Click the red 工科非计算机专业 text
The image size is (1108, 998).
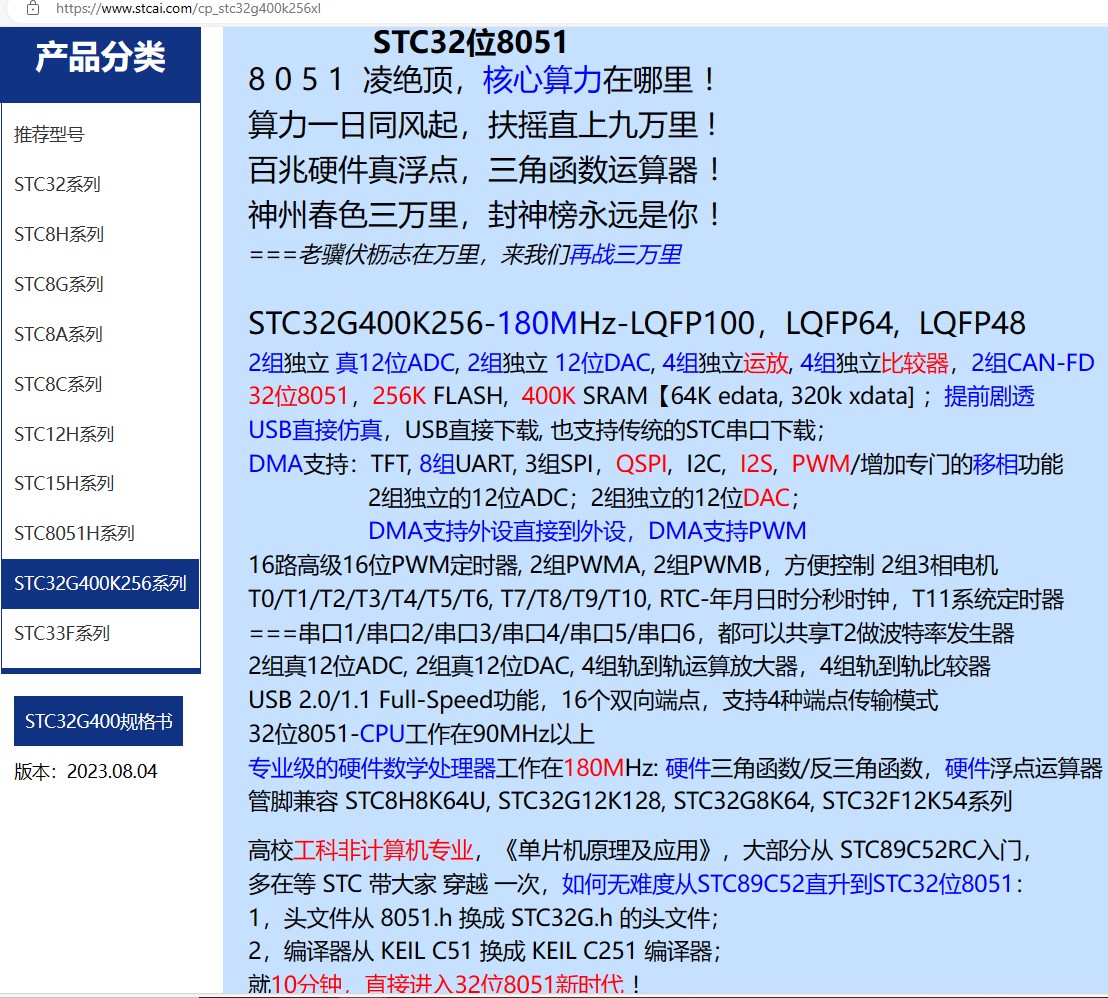383,850
